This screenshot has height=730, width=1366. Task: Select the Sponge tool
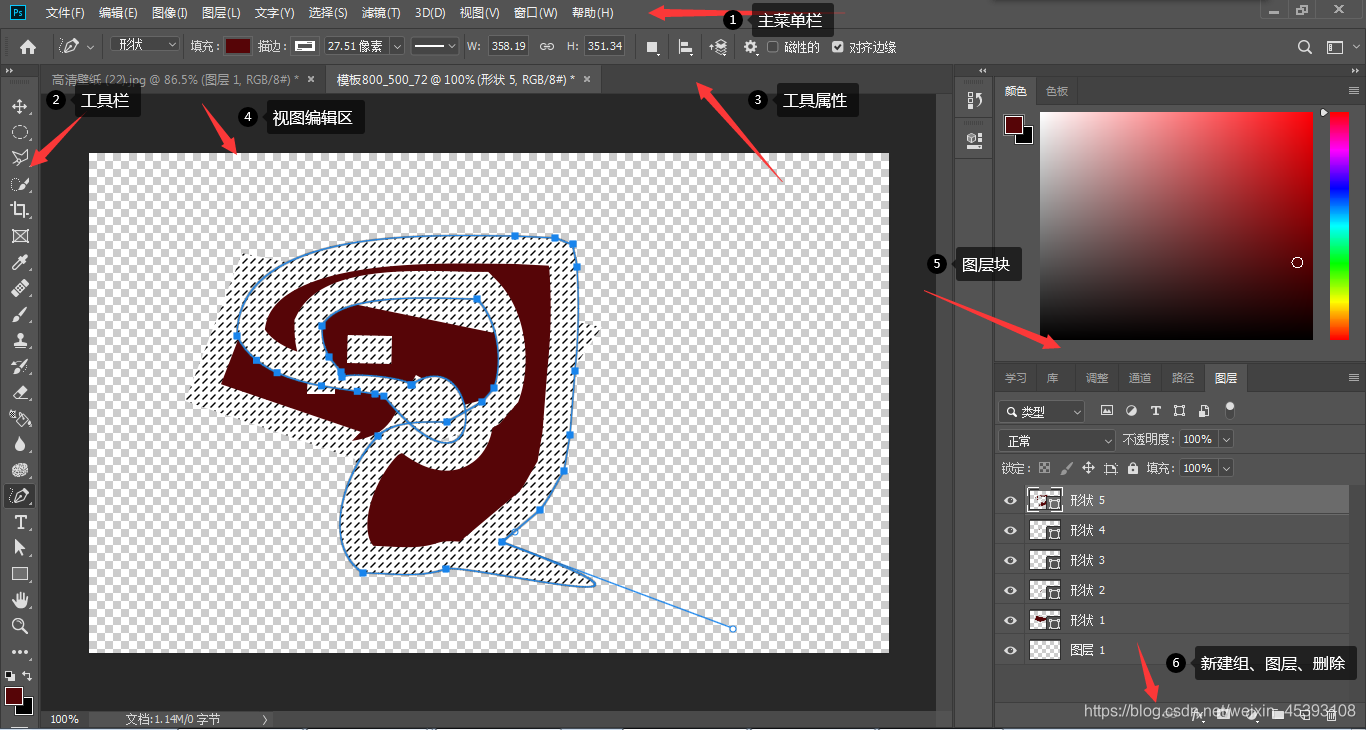19,470
